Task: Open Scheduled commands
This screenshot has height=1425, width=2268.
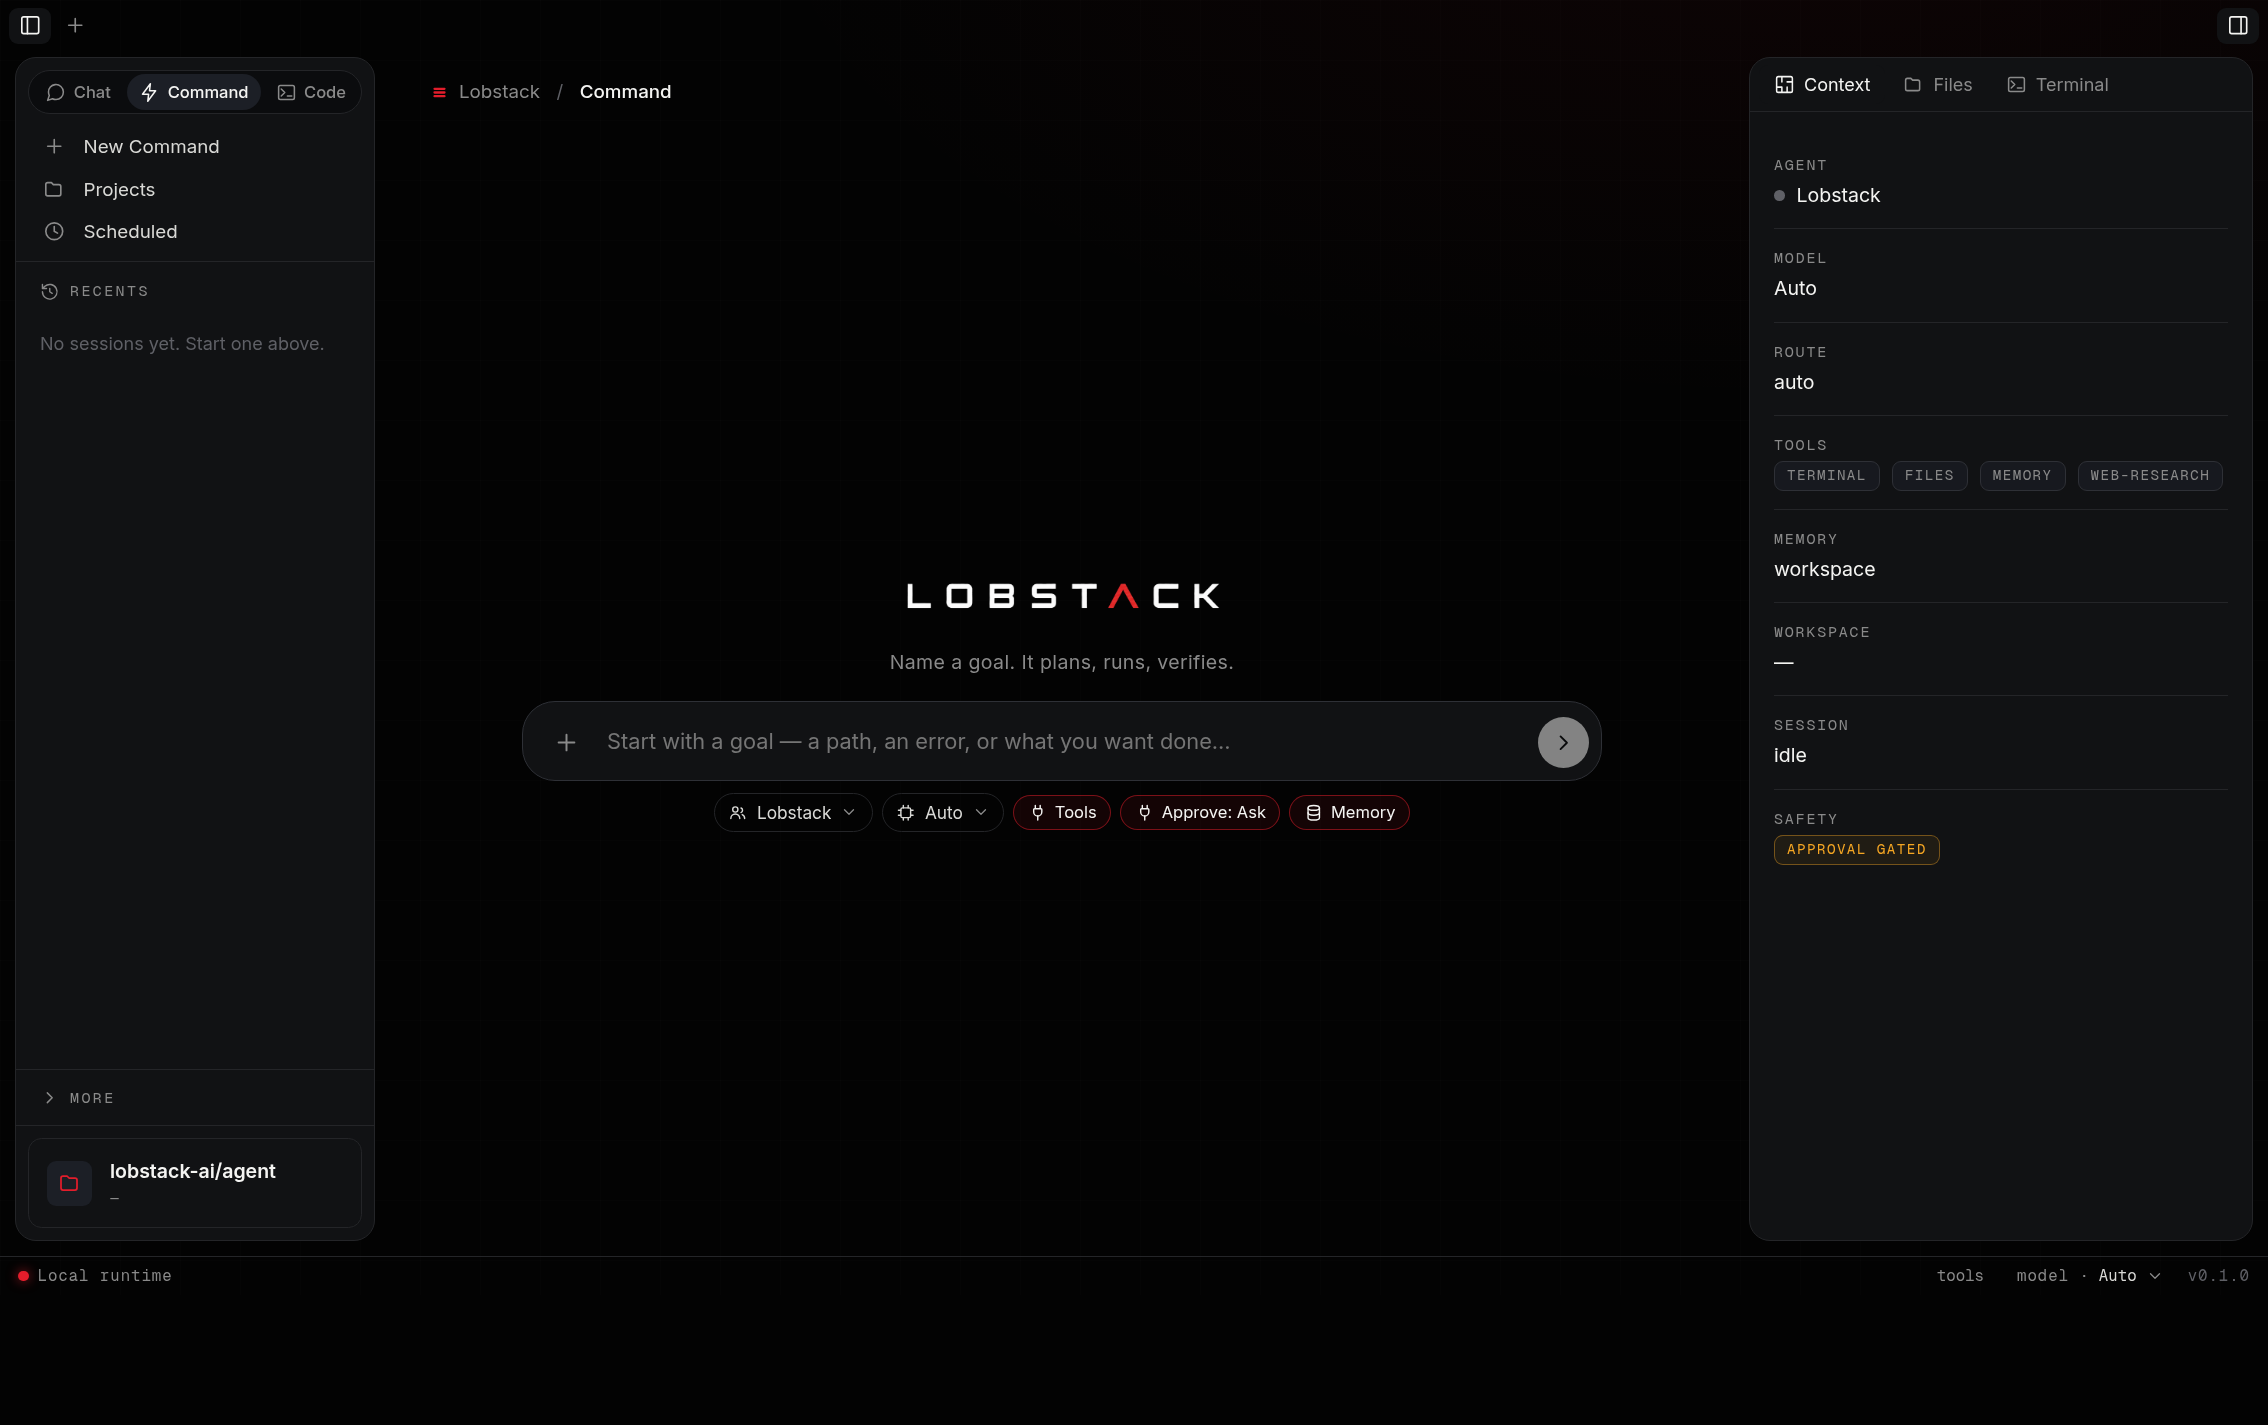Action: (195, 231)
